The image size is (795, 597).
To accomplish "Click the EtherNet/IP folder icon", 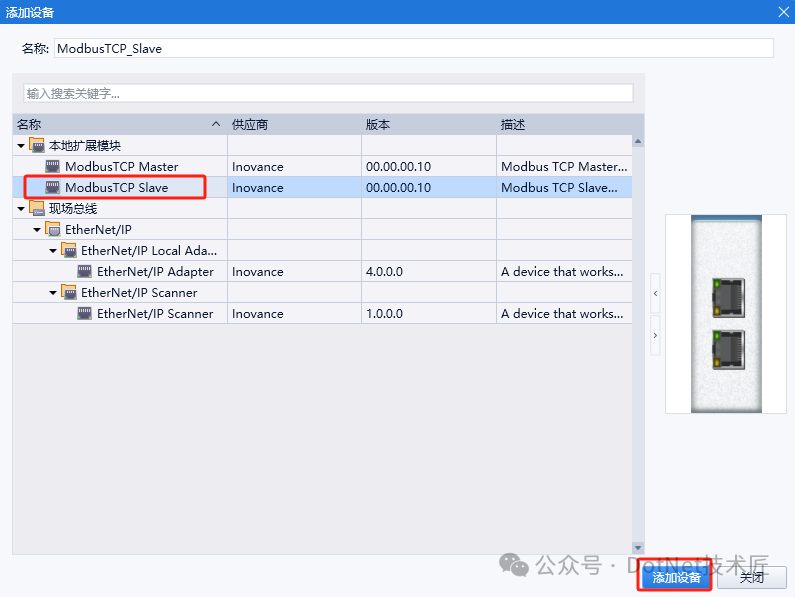I will [53, 229].
